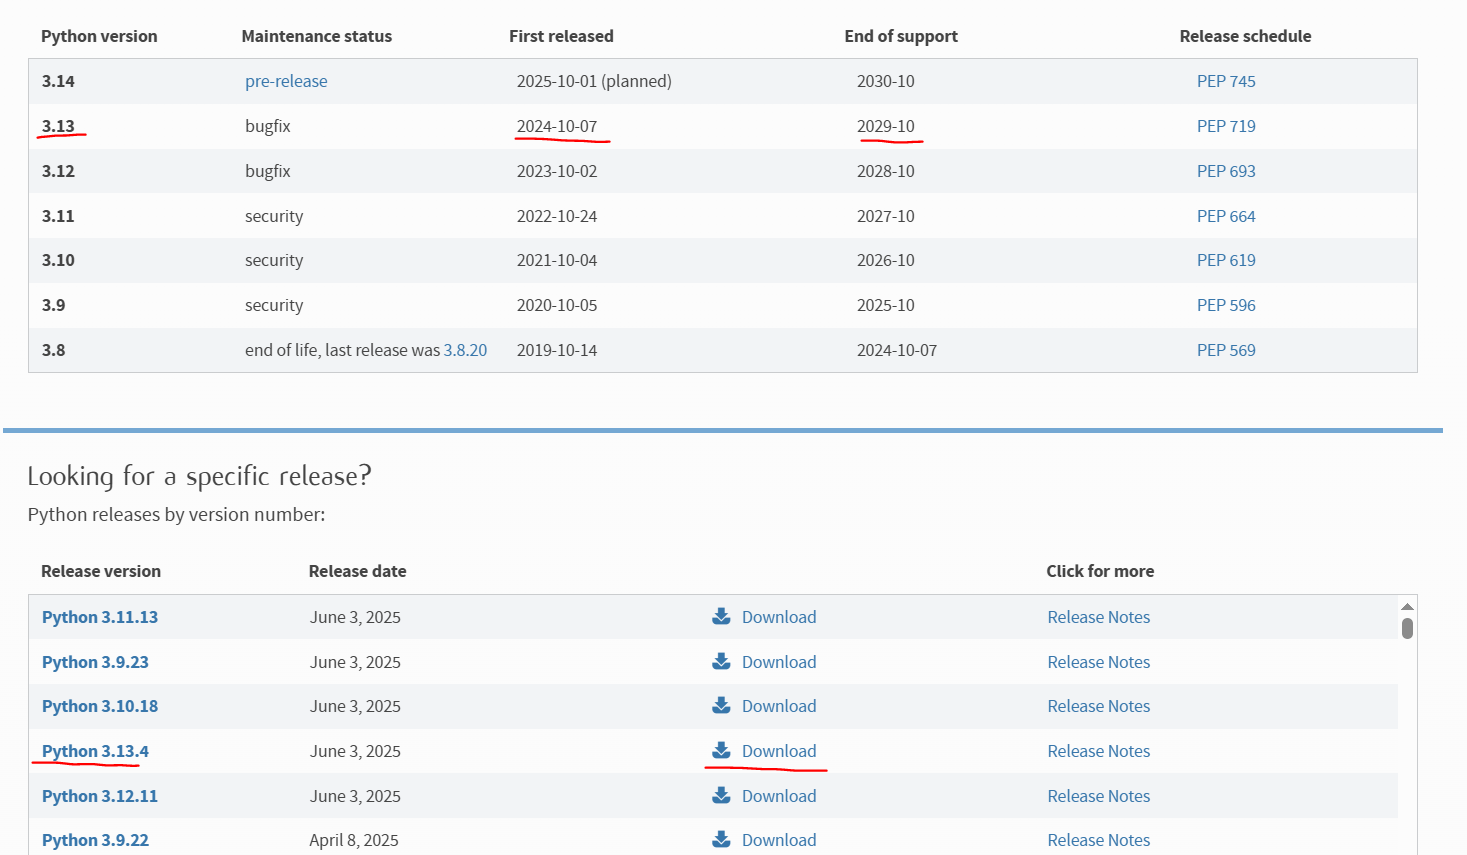Click the releases list scrollbar thumb
Viewport: 1467px width, 855px height.
(1407, 628)
